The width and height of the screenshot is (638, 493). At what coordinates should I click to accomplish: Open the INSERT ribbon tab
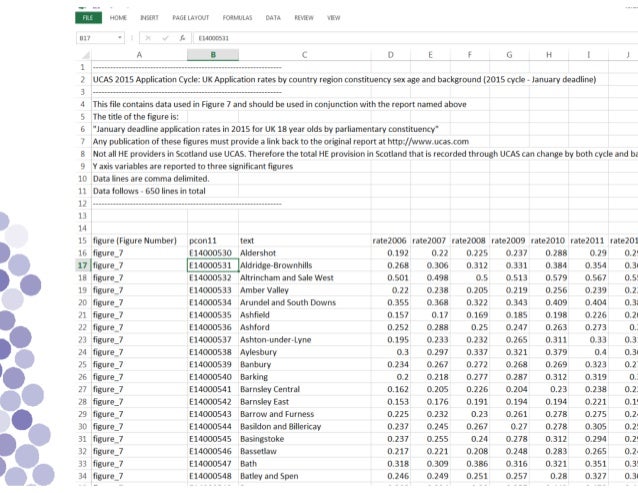149,18
